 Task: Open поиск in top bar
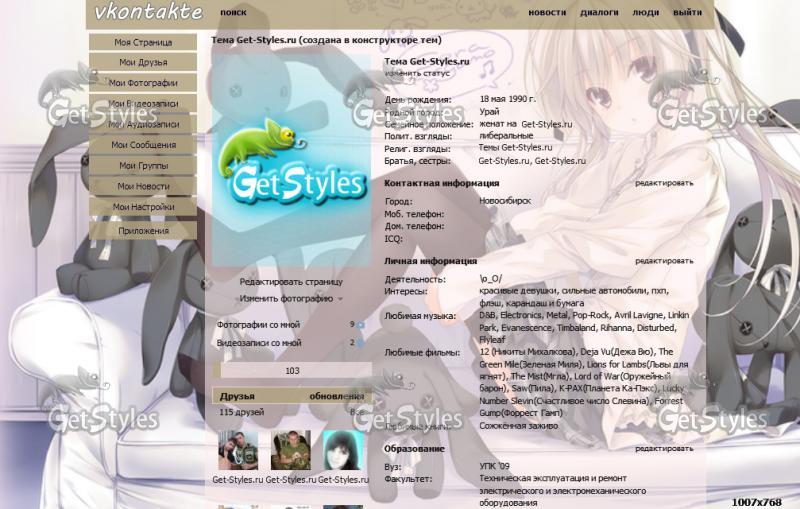pyautogui.click(x=233, y=12)
